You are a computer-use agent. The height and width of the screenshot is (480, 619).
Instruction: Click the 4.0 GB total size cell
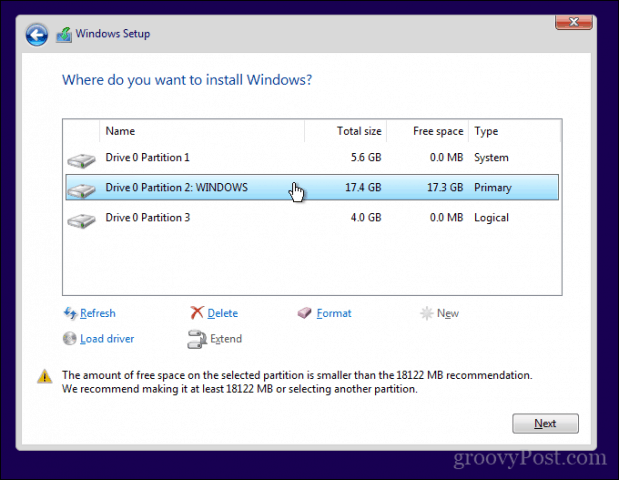click(x=366, y=218)
